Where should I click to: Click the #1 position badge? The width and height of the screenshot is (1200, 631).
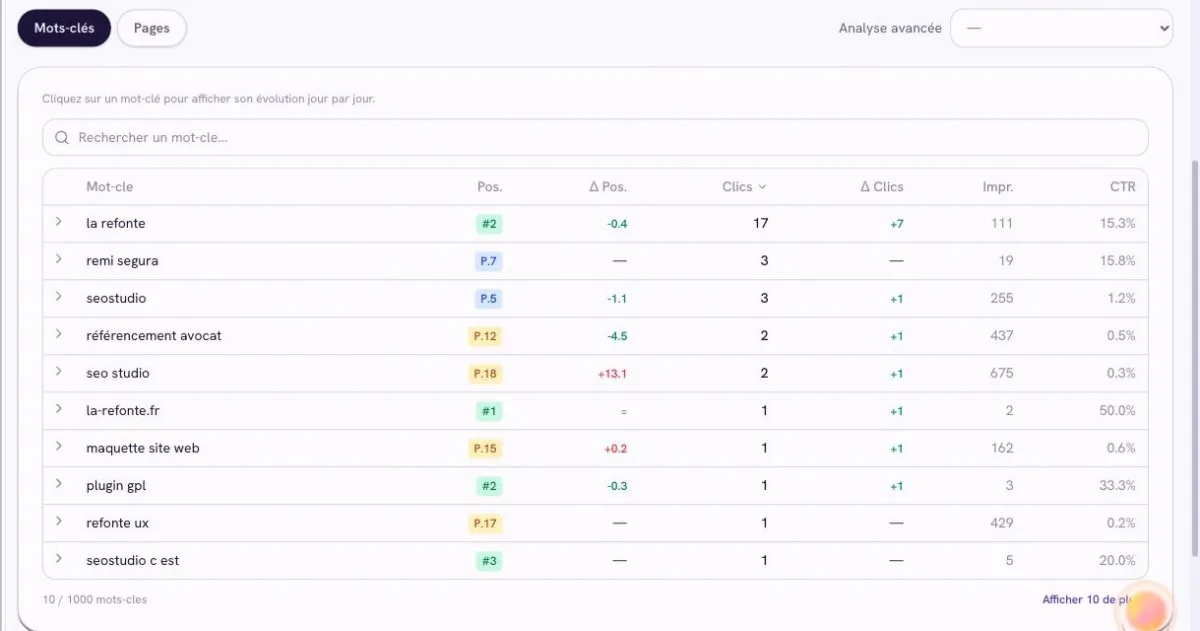tap(489, 411)
